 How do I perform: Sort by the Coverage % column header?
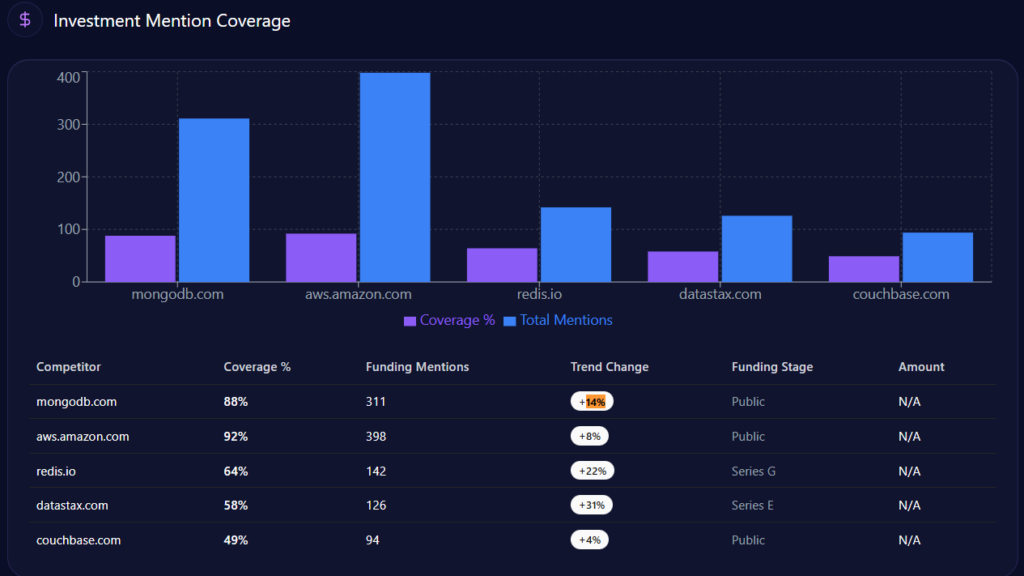(257, 367)
